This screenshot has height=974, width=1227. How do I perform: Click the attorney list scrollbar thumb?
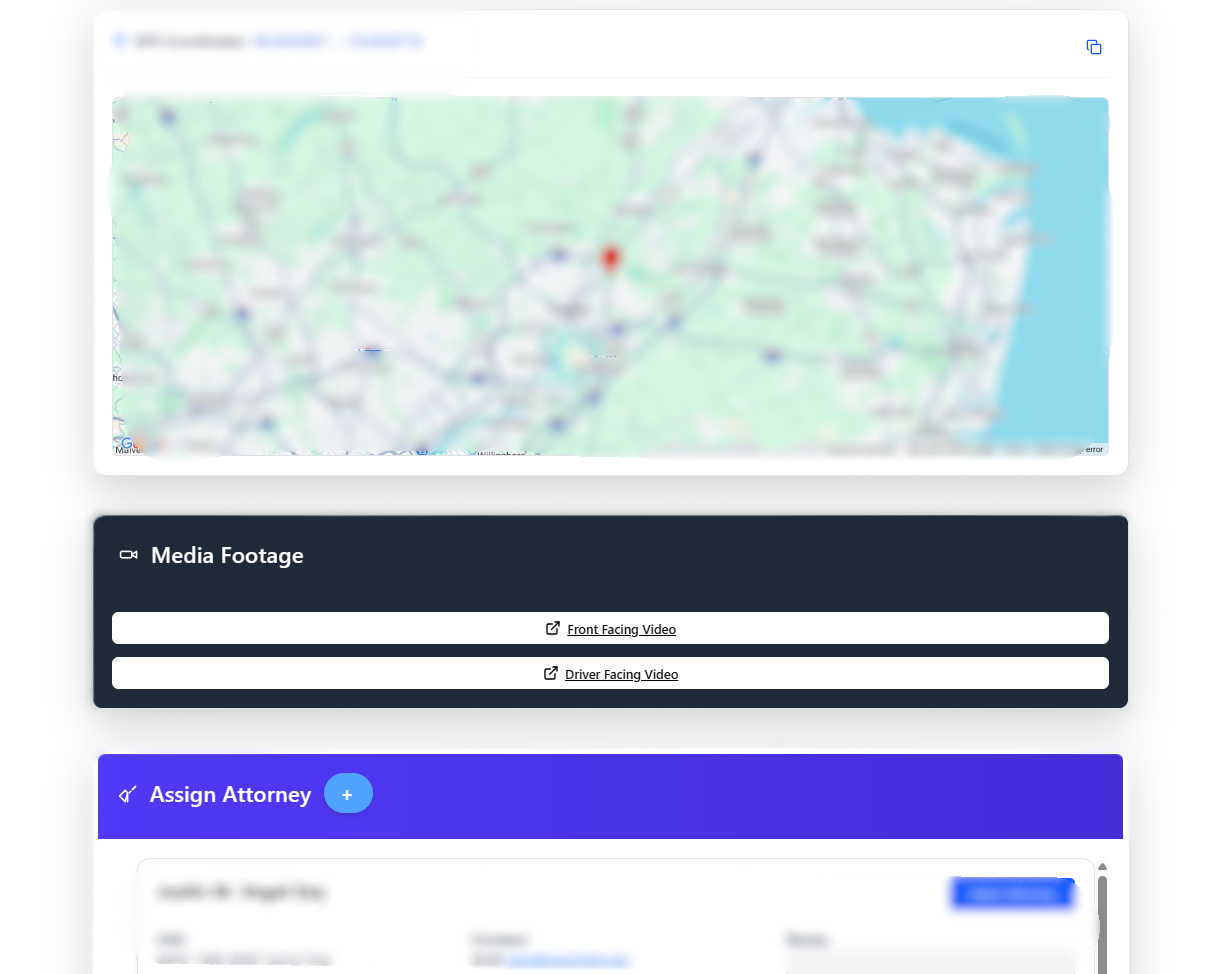[x=1102, y=920]
